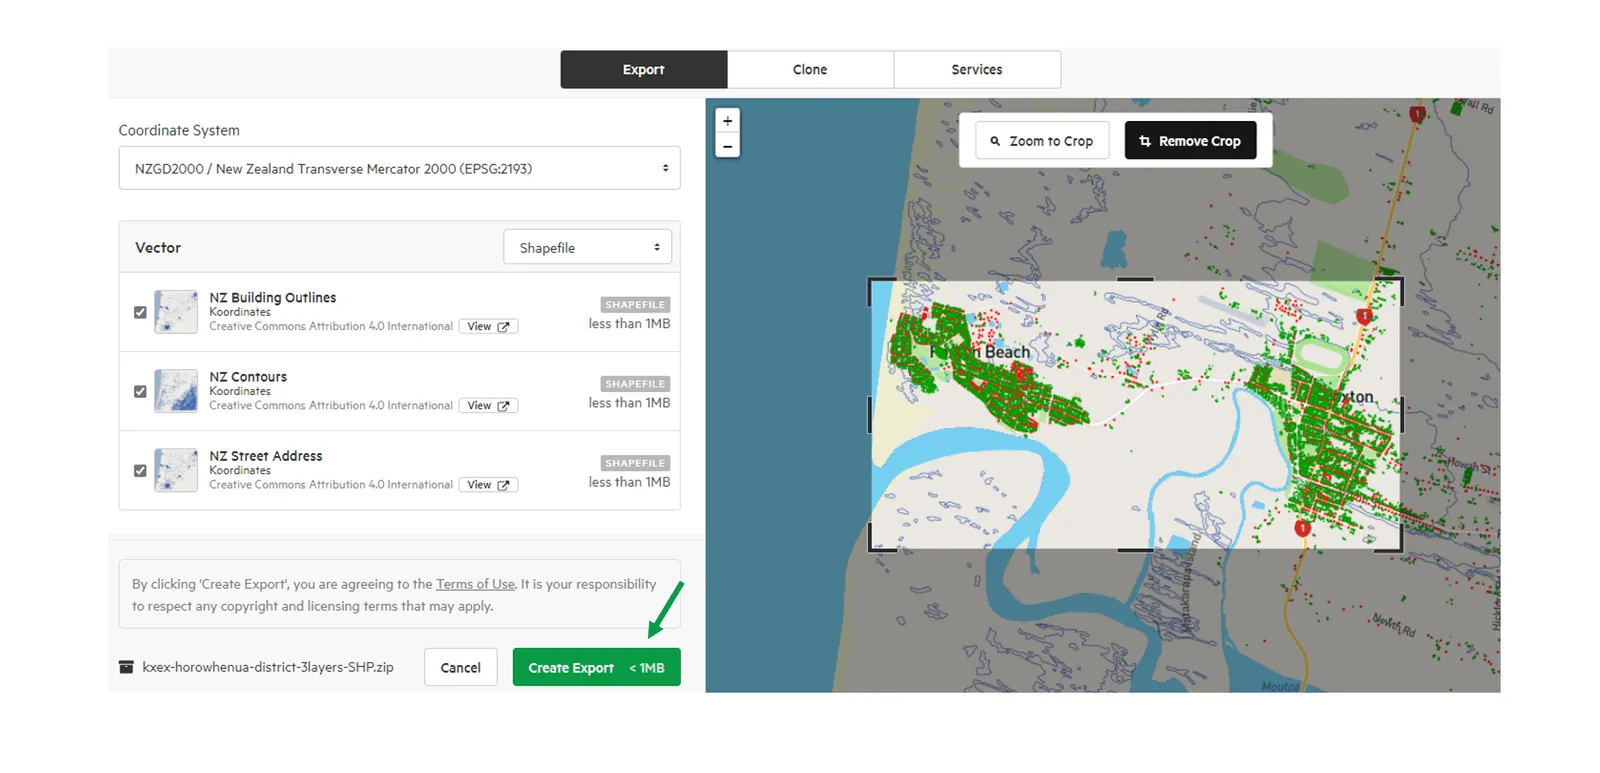Image resolution: width=1600 pixels, height=773 pixels.
Task: Click the zip archive file icon
Action: point(126,667)
